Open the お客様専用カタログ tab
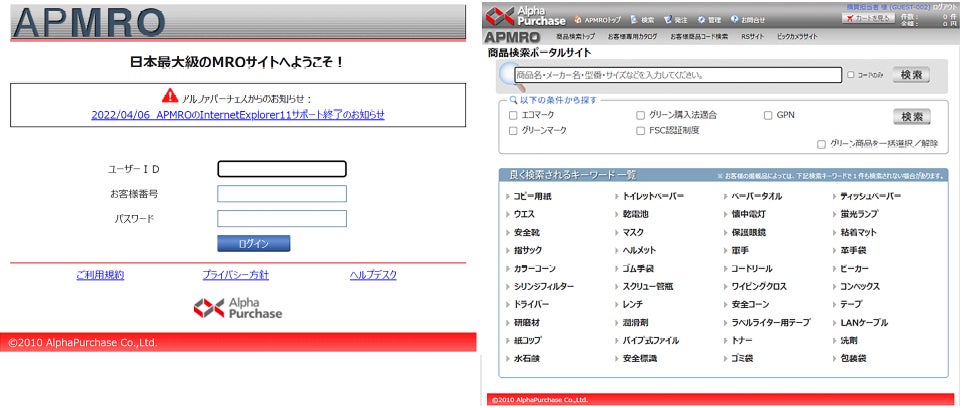This screenshot has height=408, width=962. click(633, 37)
